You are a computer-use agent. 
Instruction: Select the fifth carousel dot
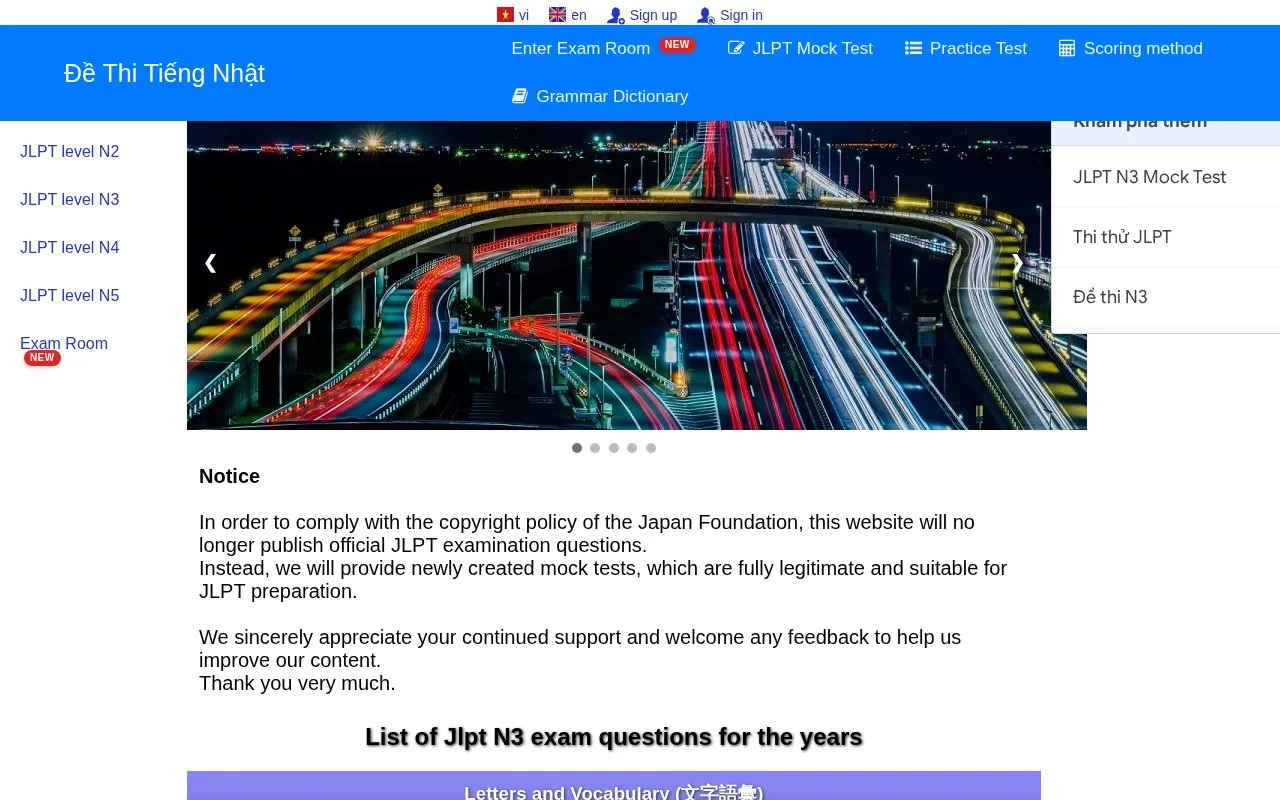tap(651, 448)
